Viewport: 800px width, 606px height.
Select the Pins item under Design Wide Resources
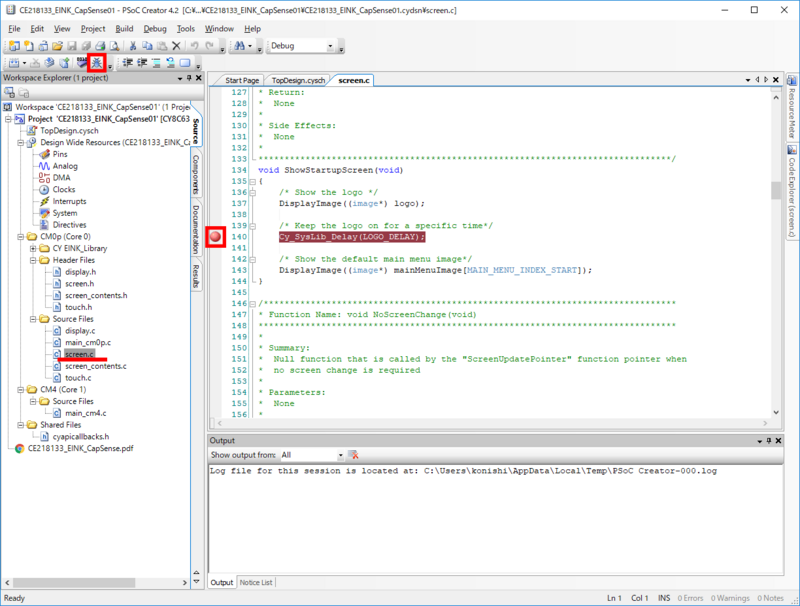coord(60,154)
